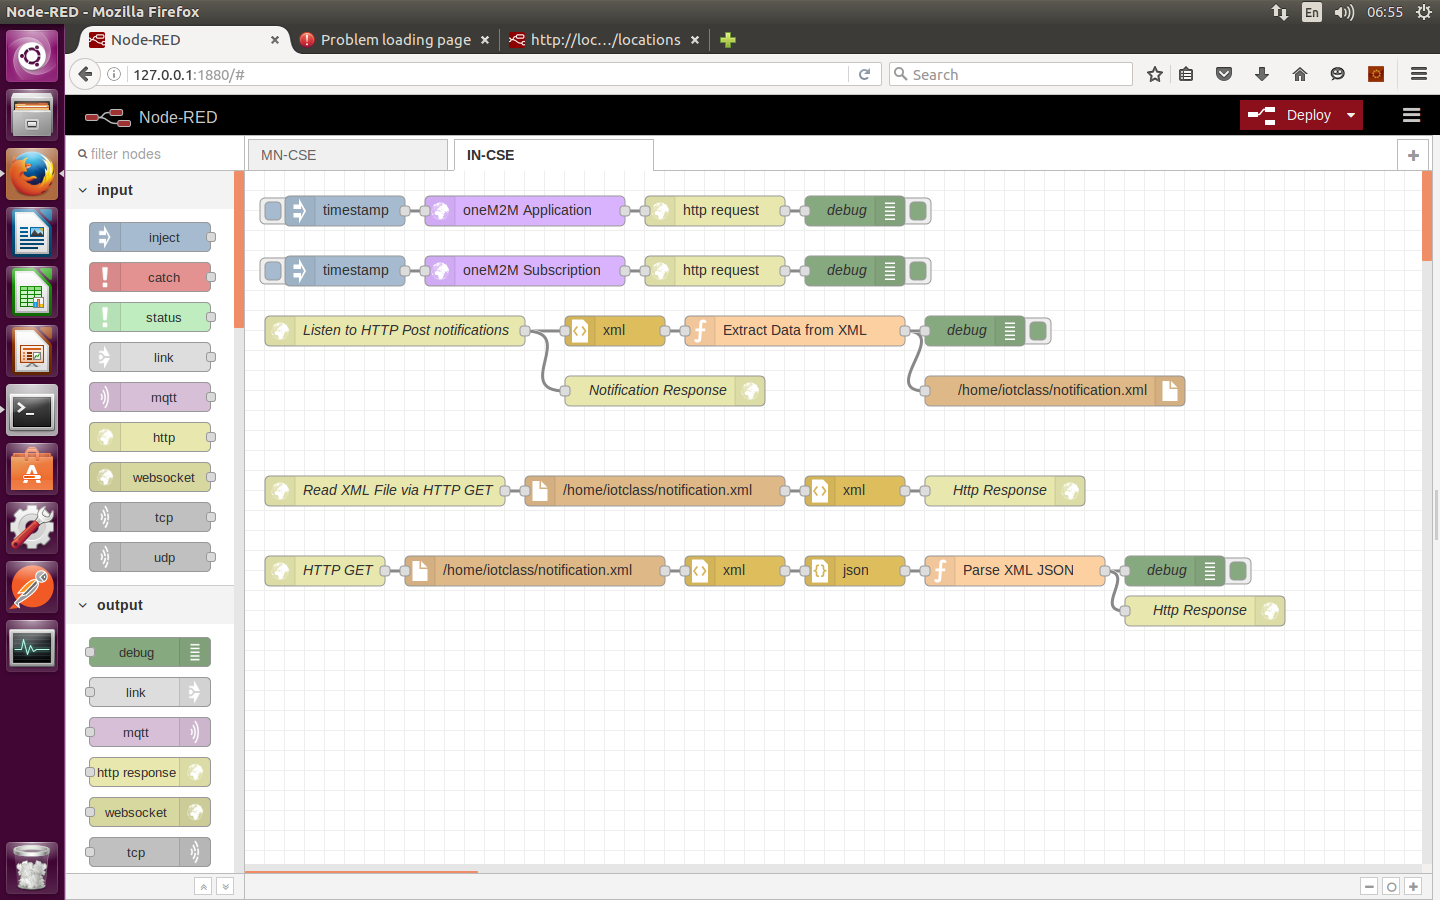Collapse the output palette category

[x=83, y=605]
